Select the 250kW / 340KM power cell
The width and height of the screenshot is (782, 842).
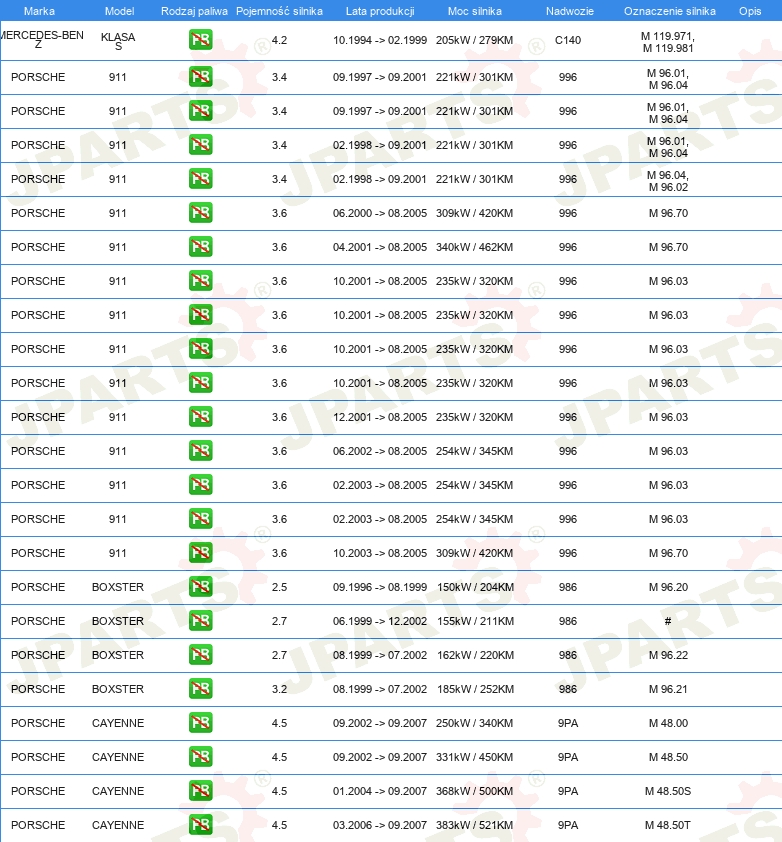475,723
